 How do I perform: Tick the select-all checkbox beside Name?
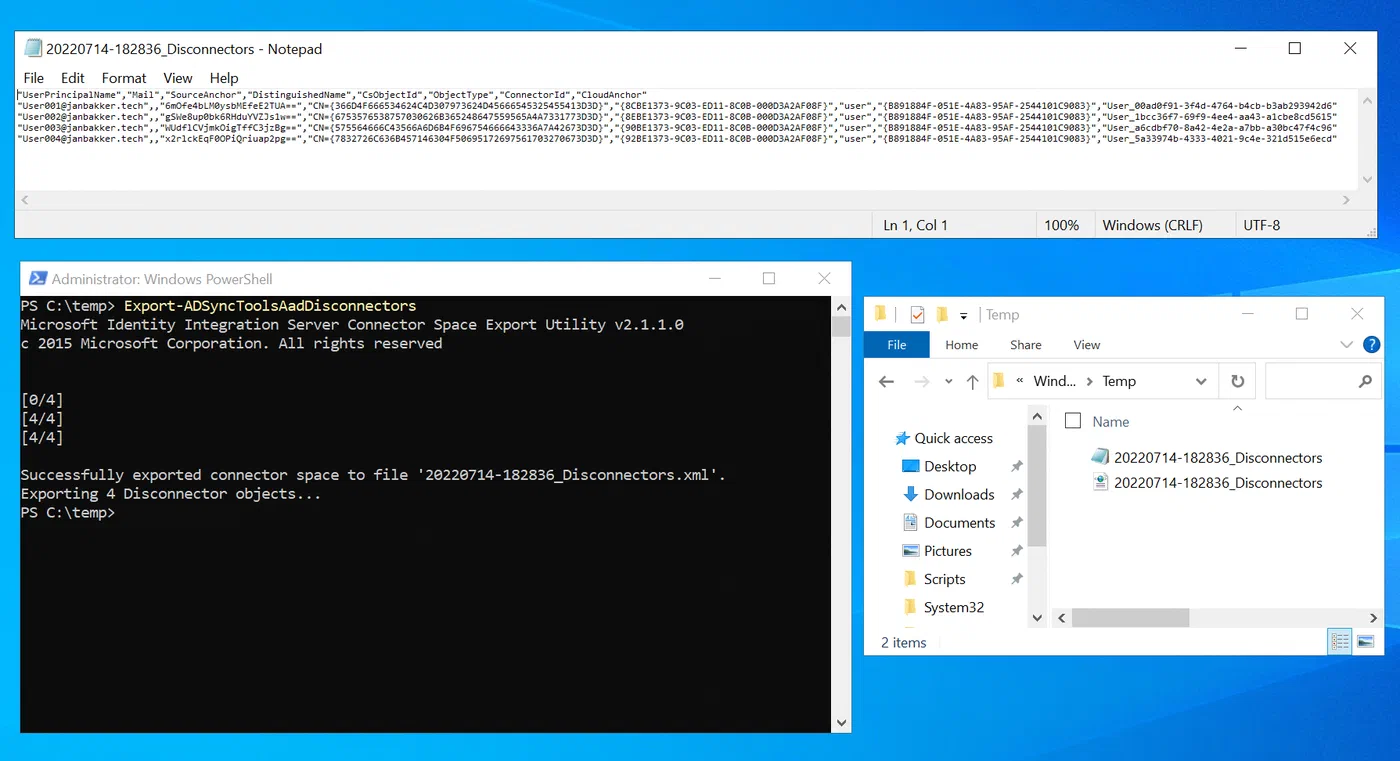coord(1073,421)
